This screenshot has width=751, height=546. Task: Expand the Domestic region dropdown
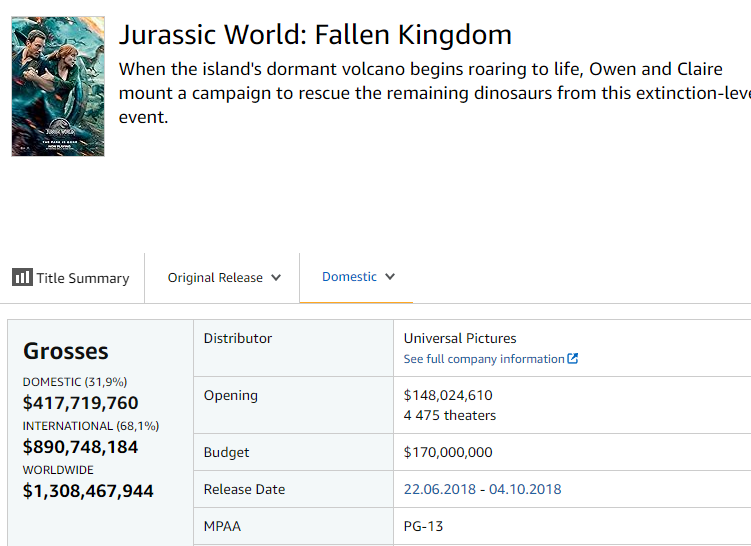[x=358, y=277]
